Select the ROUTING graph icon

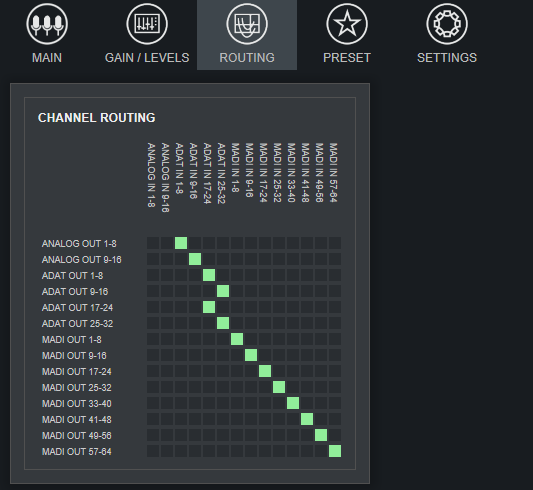coord(247,24)
